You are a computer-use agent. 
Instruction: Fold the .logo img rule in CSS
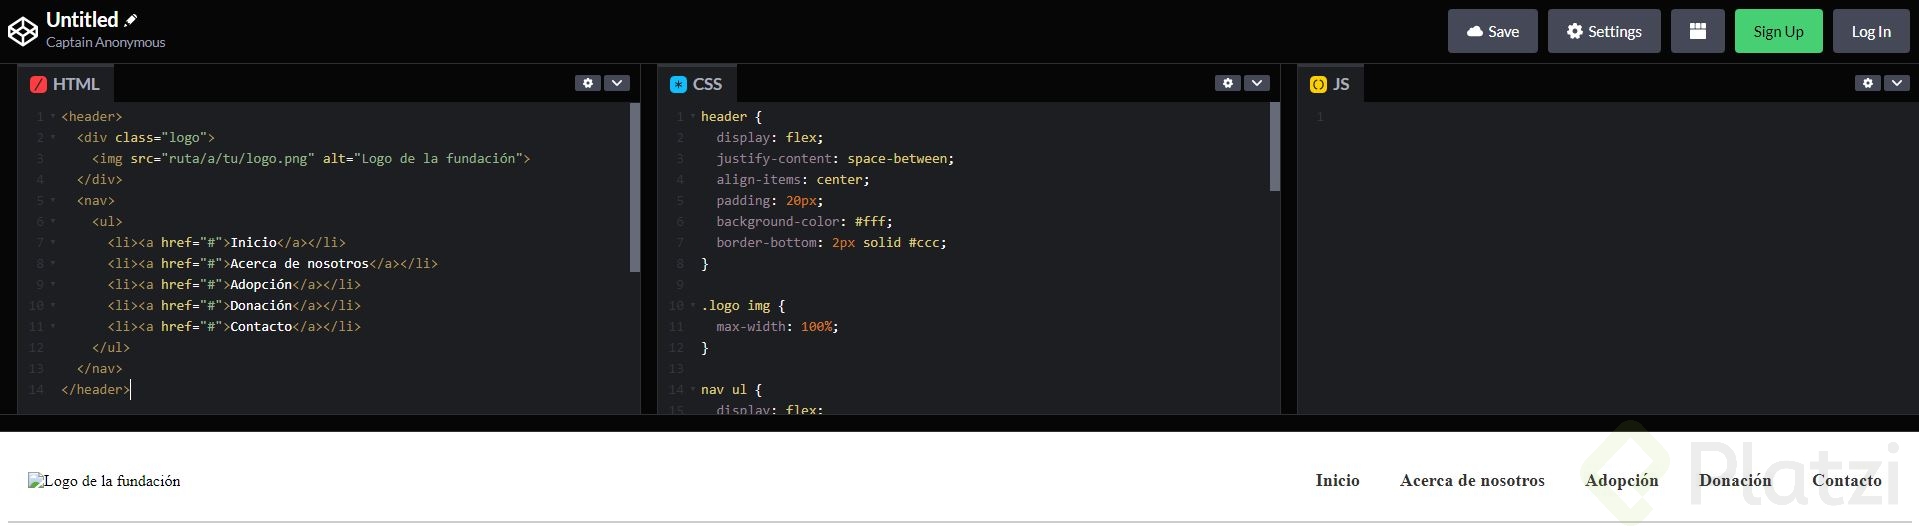coord(693,306)
